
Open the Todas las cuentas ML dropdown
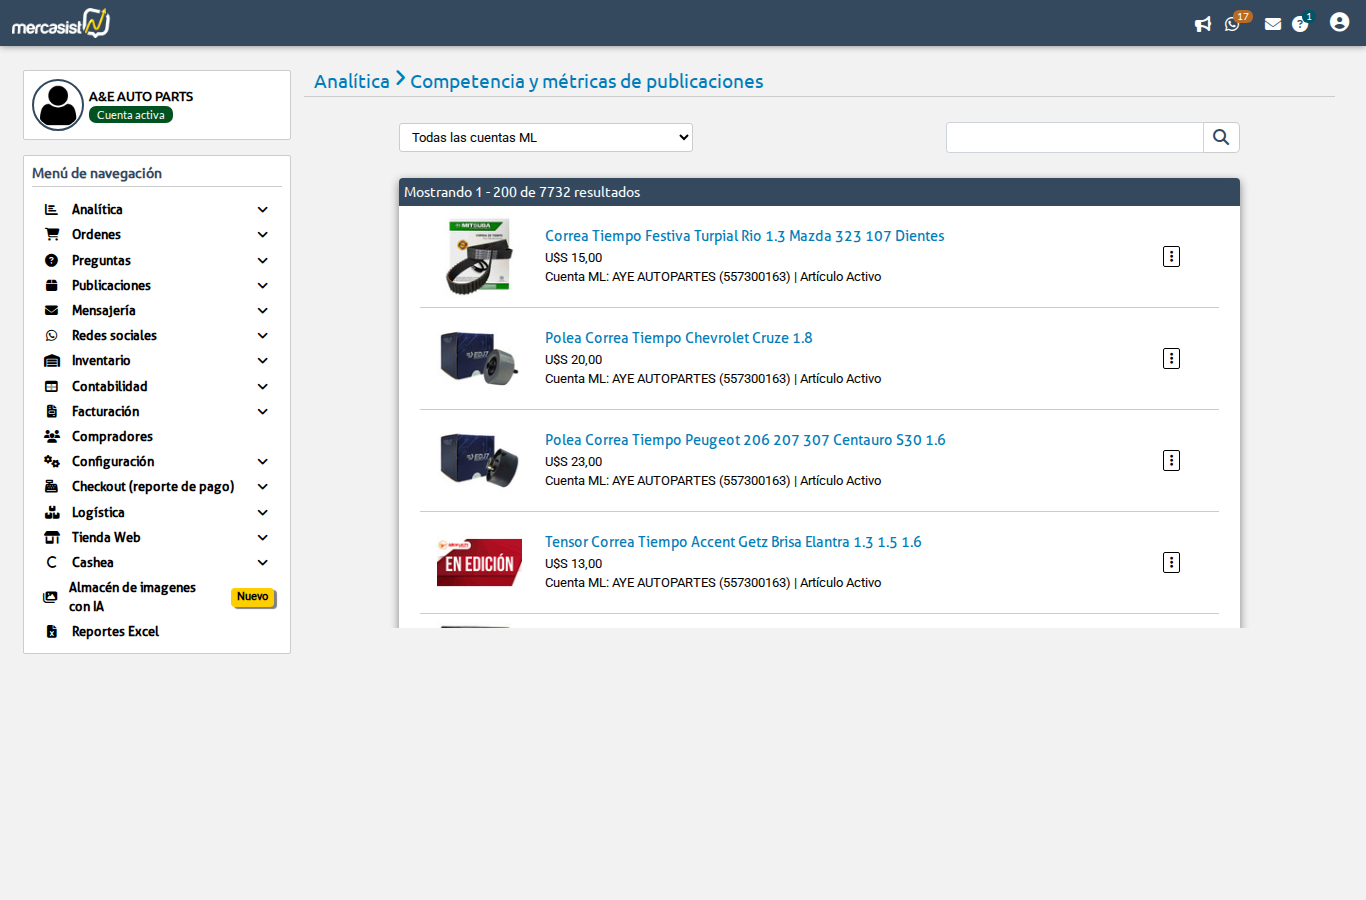(546, 137)
